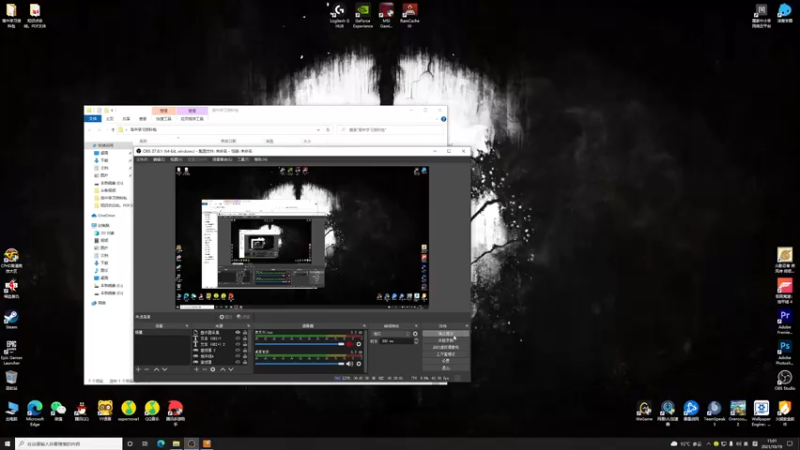Mute desktop audio speaker icon

[349, 364]
